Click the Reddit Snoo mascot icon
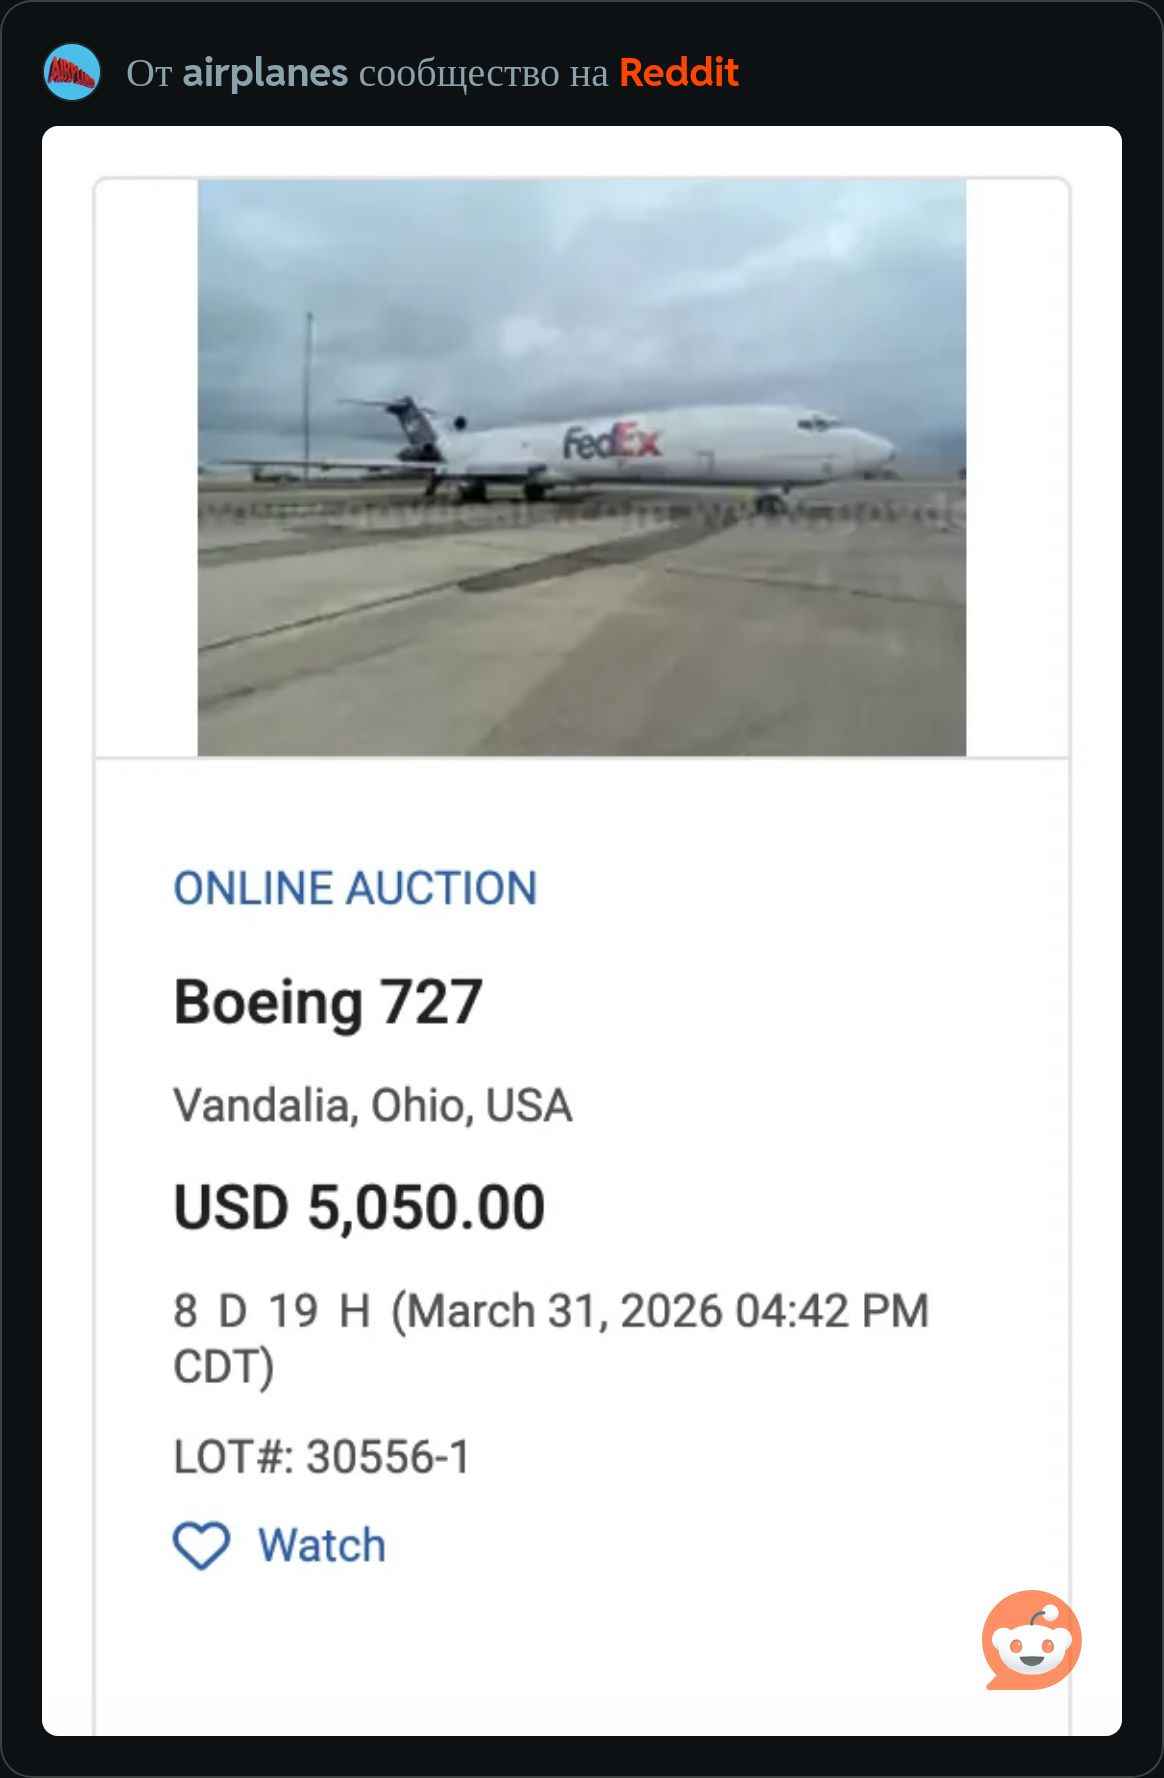1164x1778 pixels. (x=1031, y=1640)
